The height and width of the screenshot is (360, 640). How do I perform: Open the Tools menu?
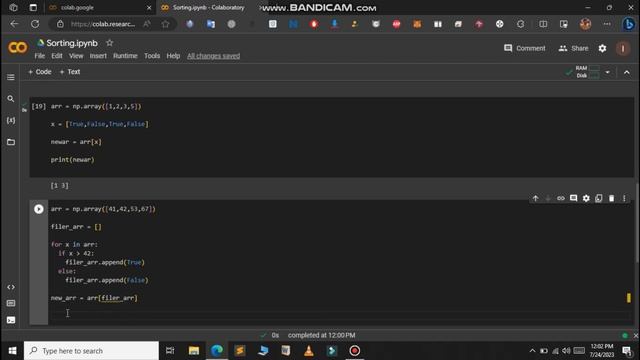point(152,56)
